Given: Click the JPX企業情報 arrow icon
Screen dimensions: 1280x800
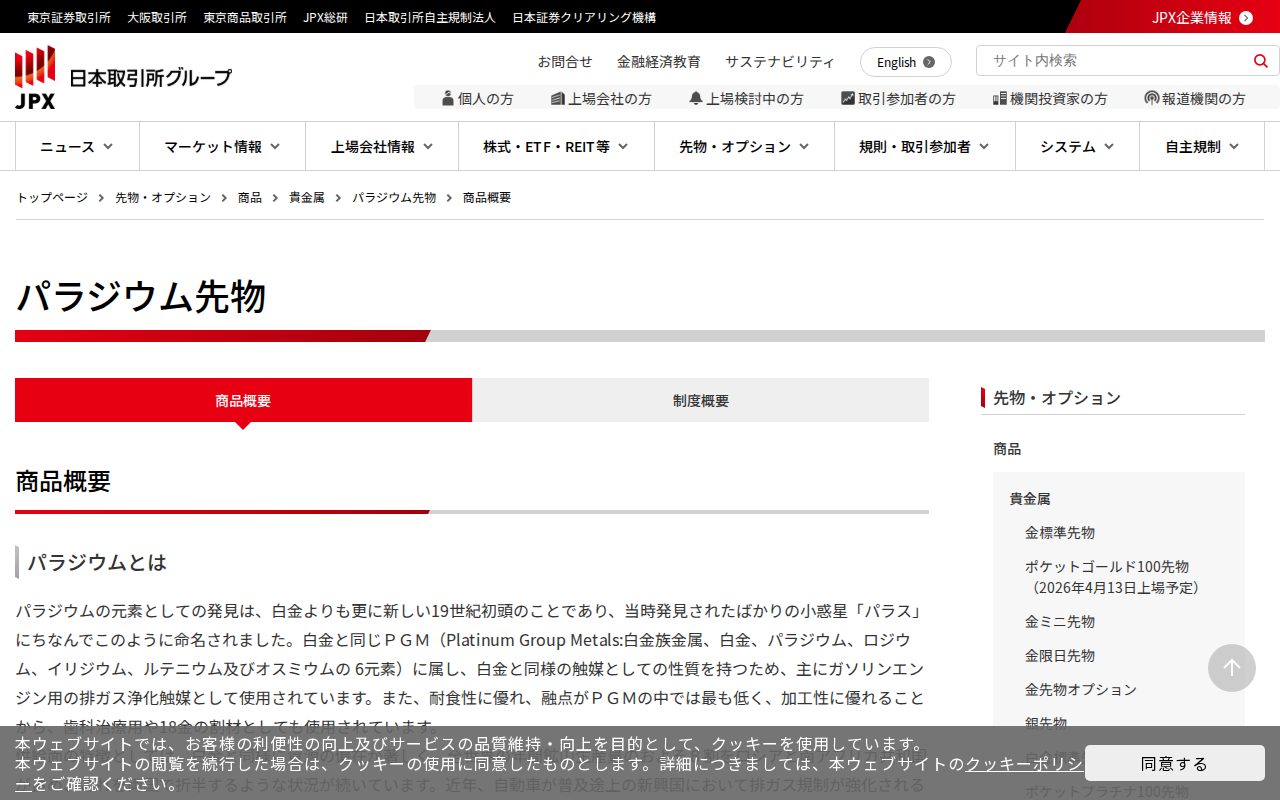Looking at the screenshot, I should (x=1246, y=17).
